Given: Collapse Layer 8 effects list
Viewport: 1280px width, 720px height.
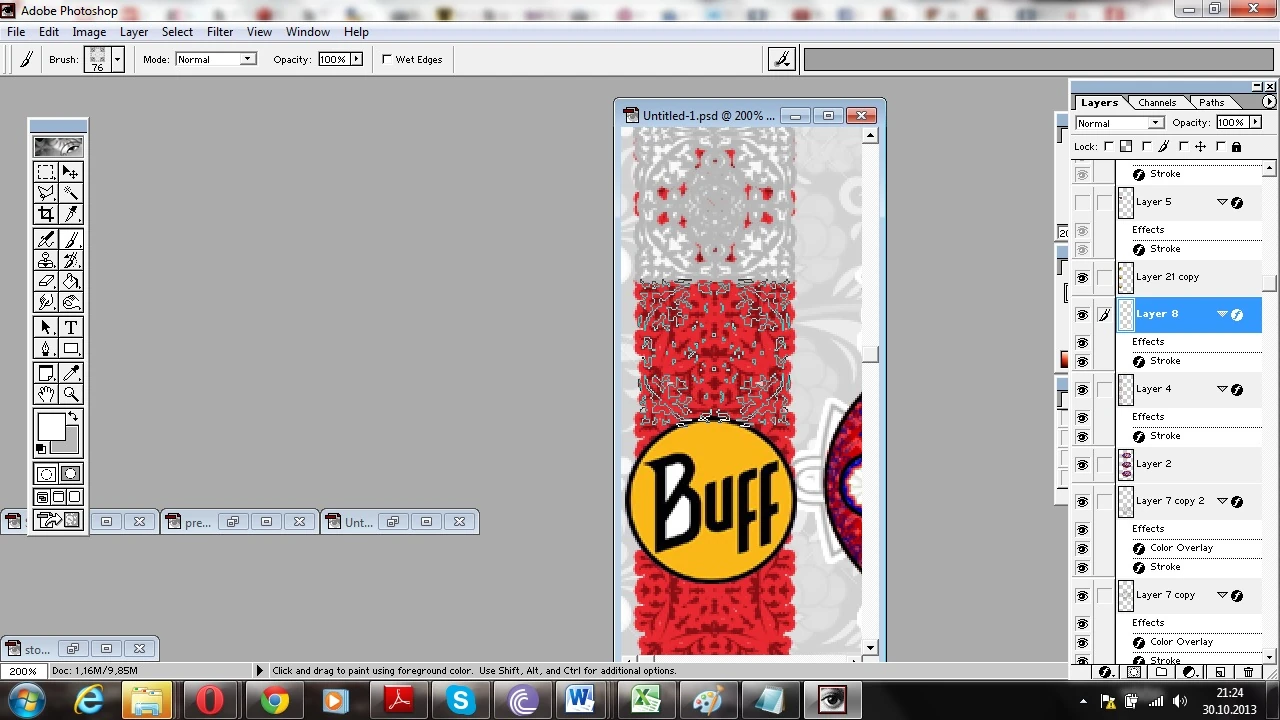Looking at the screenshot, I should point(1222,314).
